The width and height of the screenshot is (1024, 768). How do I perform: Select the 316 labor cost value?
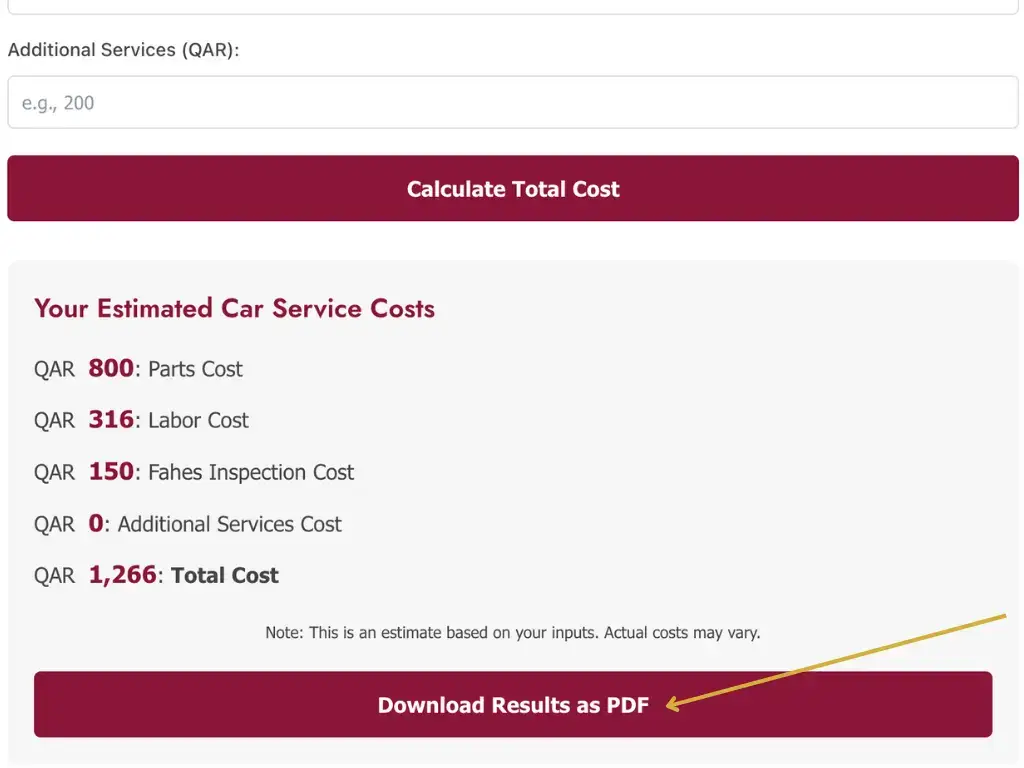[x=111, y=420]
